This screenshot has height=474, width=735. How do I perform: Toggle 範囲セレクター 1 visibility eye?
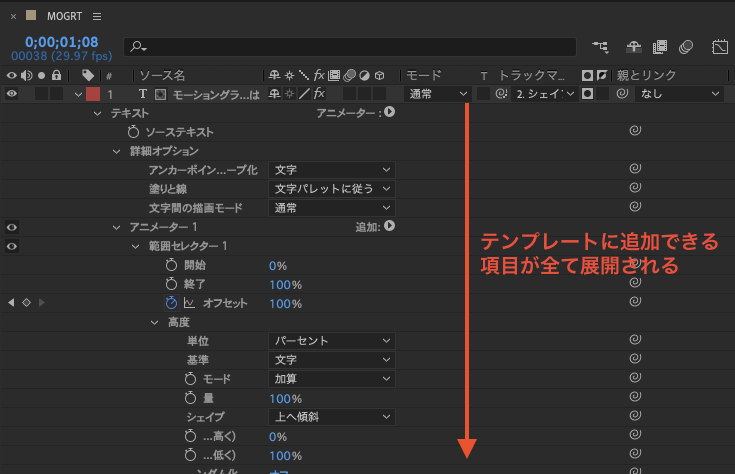click(12, 246)
